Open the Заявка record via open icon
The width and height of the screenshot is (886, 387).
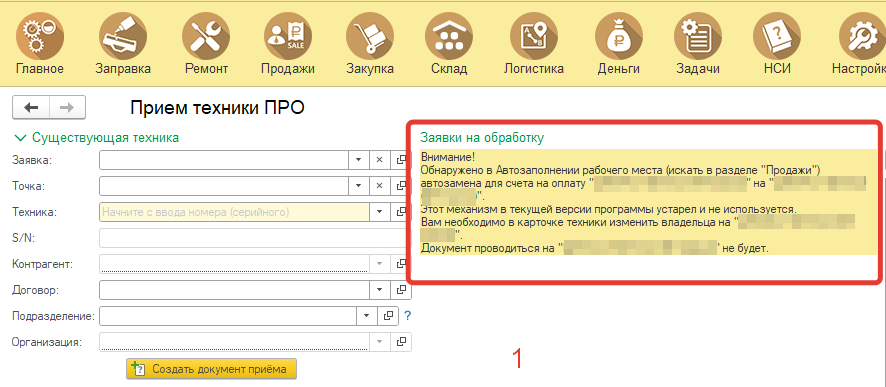click(x=401, y=160)
